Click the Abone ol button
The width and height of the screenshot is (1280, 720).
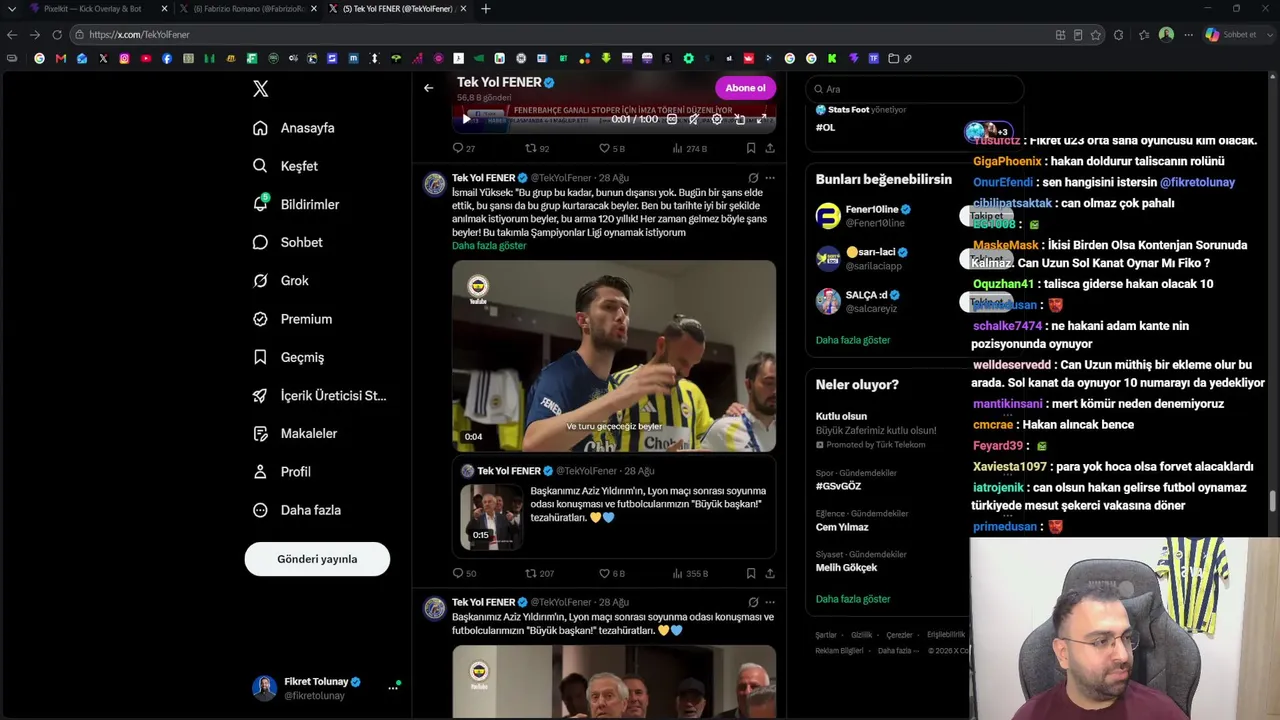click(745, 88)
